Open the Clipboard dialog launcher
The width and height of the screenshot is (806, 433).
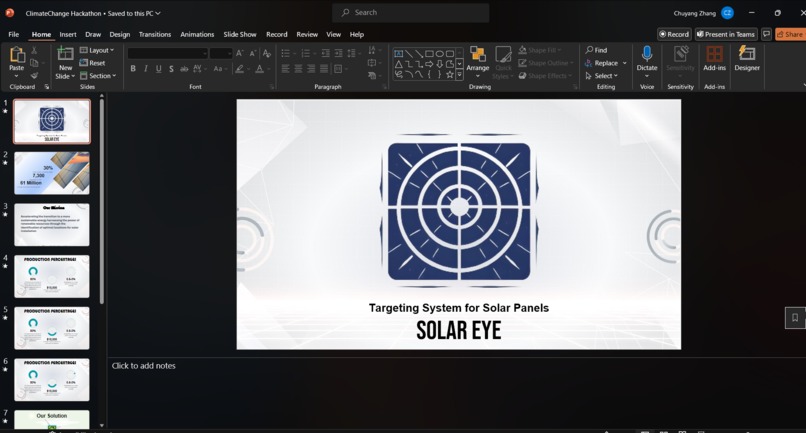(x=47, y=87)
